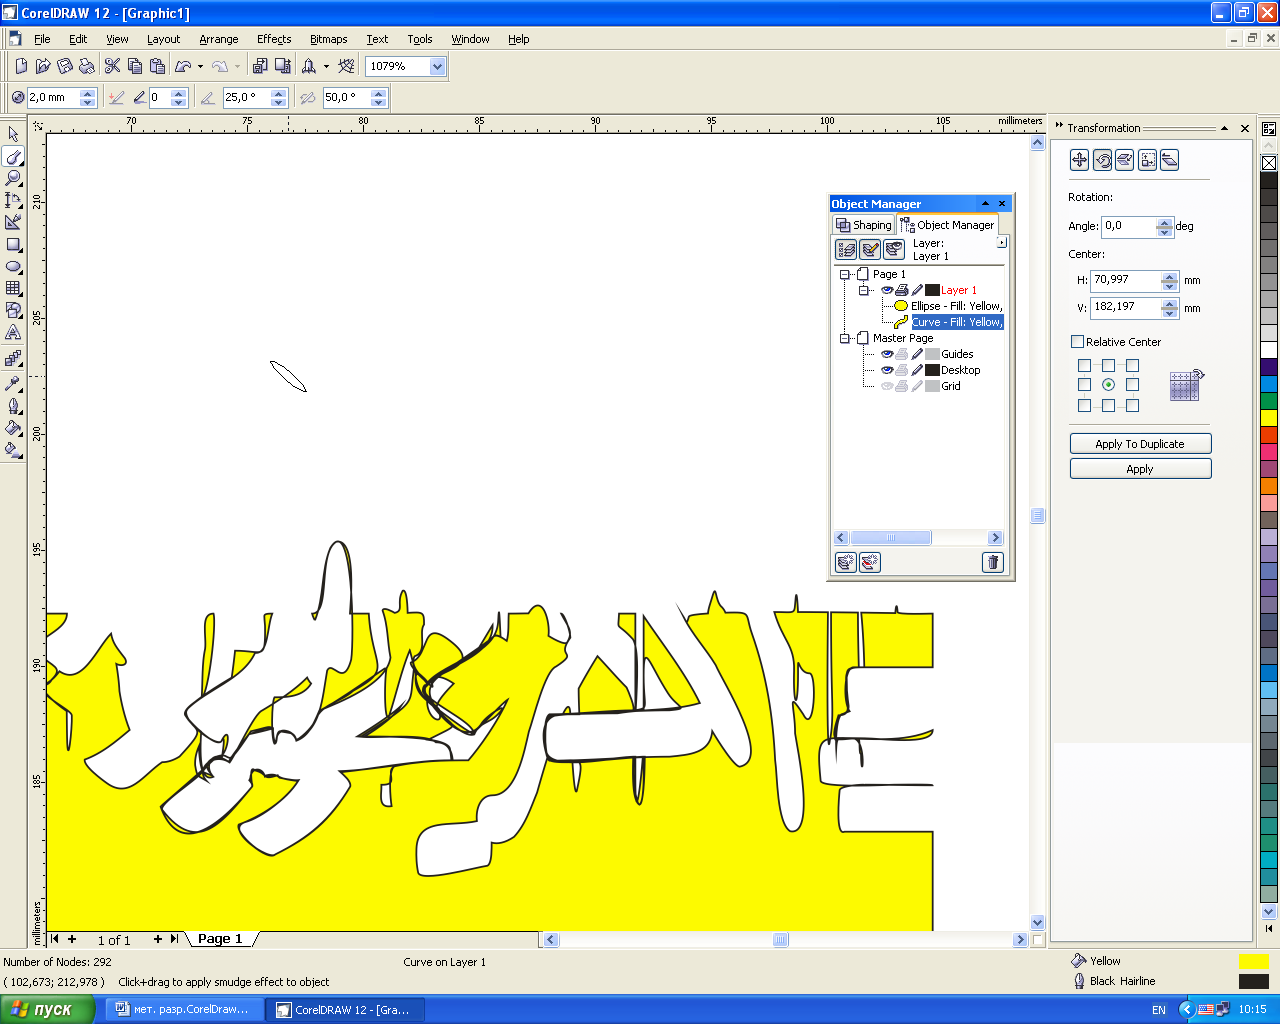Switch to мет. разр.CorelDraw taskbar window
1280x1024 pixels.
pyautogui.click(x=183, y=1009)
